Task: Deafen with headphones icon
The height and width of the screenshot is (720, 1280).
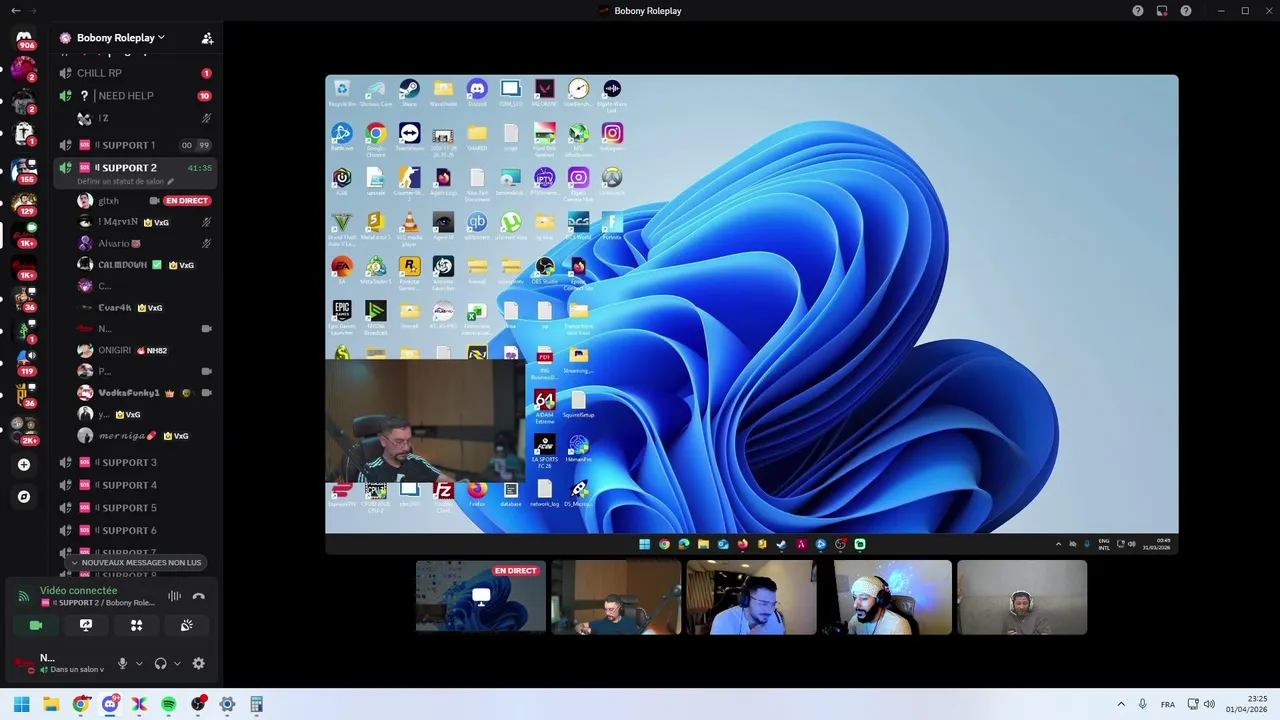Action: pyautogui.click(x=161, y=663)
